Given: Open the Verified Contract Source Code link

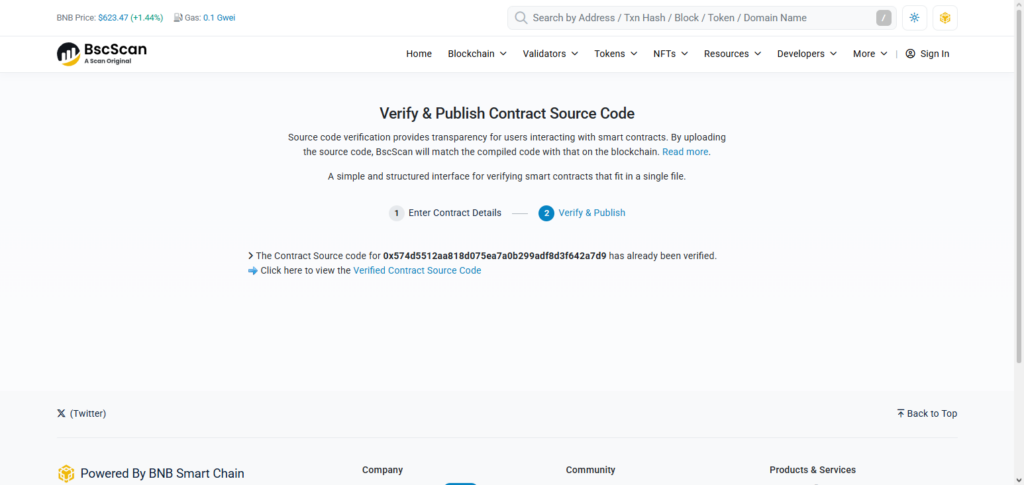Looking at the screenshot, I should (417, 271).
